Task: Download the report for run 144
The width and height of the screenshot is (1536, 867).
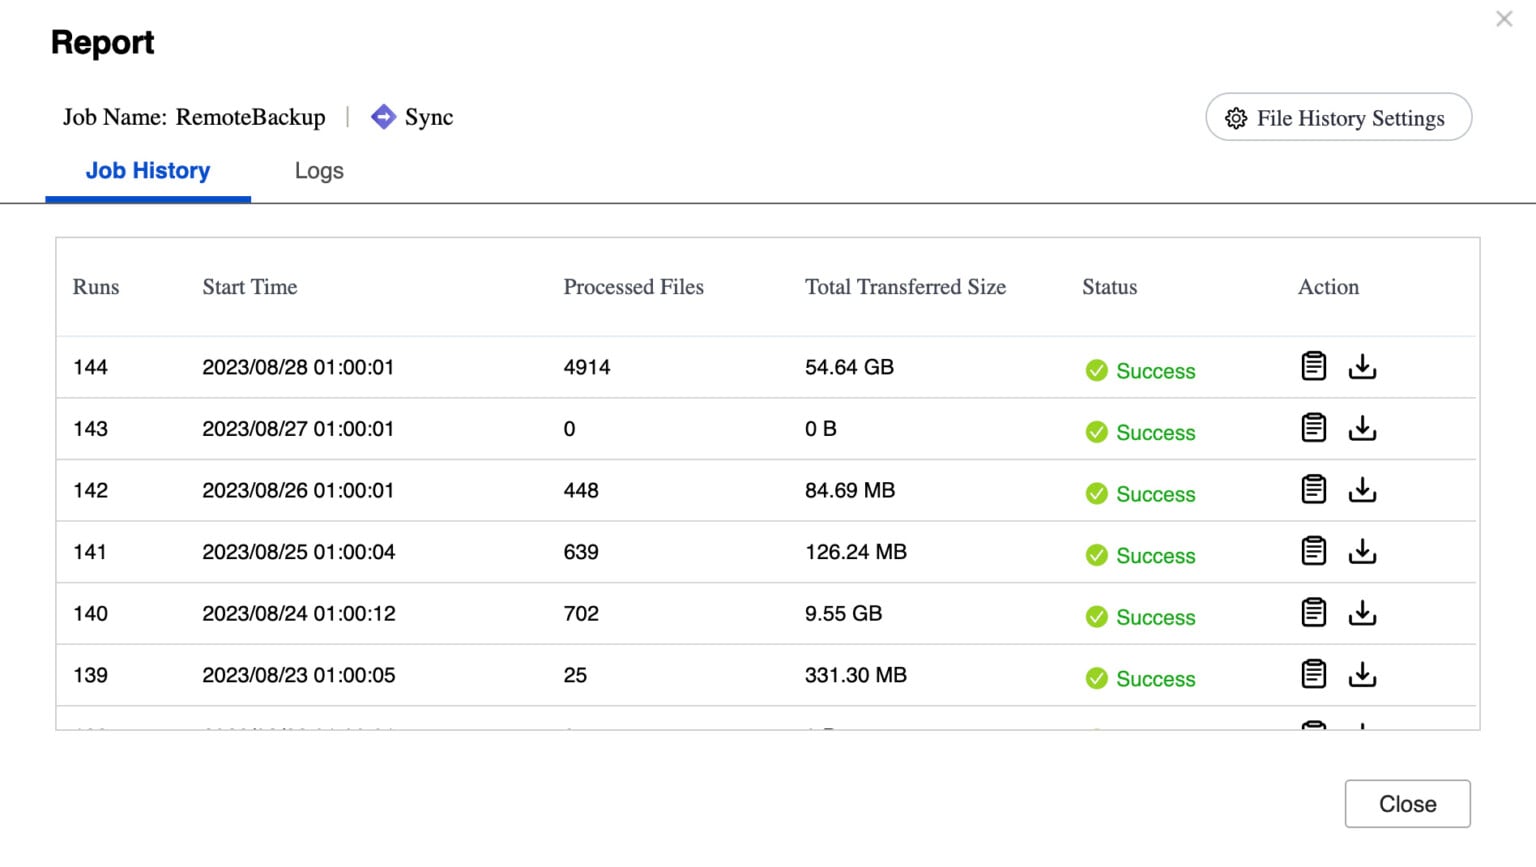Action: pyautogui.click(x=1362, y=367)
